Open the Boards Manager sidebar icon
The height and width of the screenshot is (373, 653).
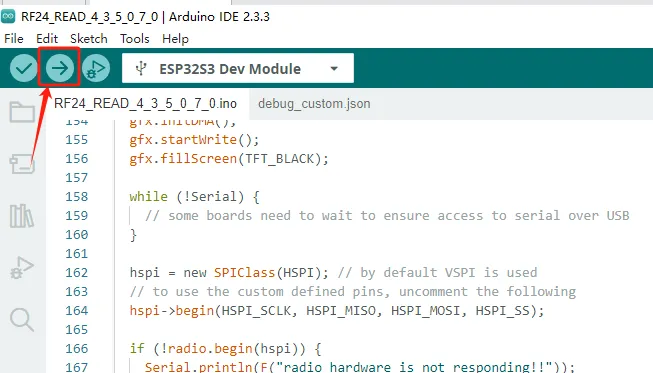tap(22, 164)
